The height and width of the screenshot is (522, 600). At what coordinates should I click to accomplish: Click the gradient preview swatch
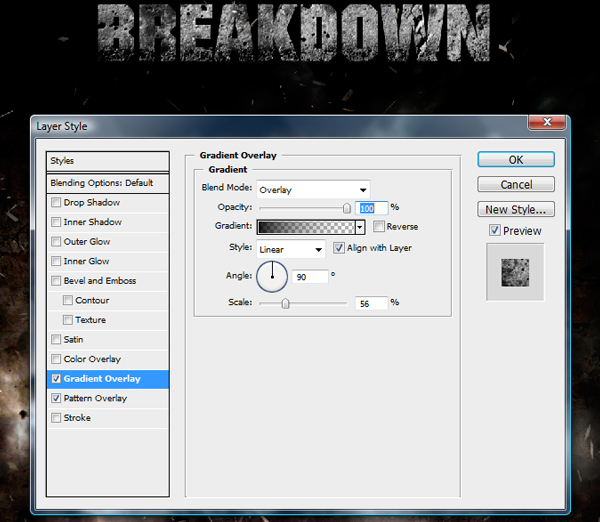306,227
